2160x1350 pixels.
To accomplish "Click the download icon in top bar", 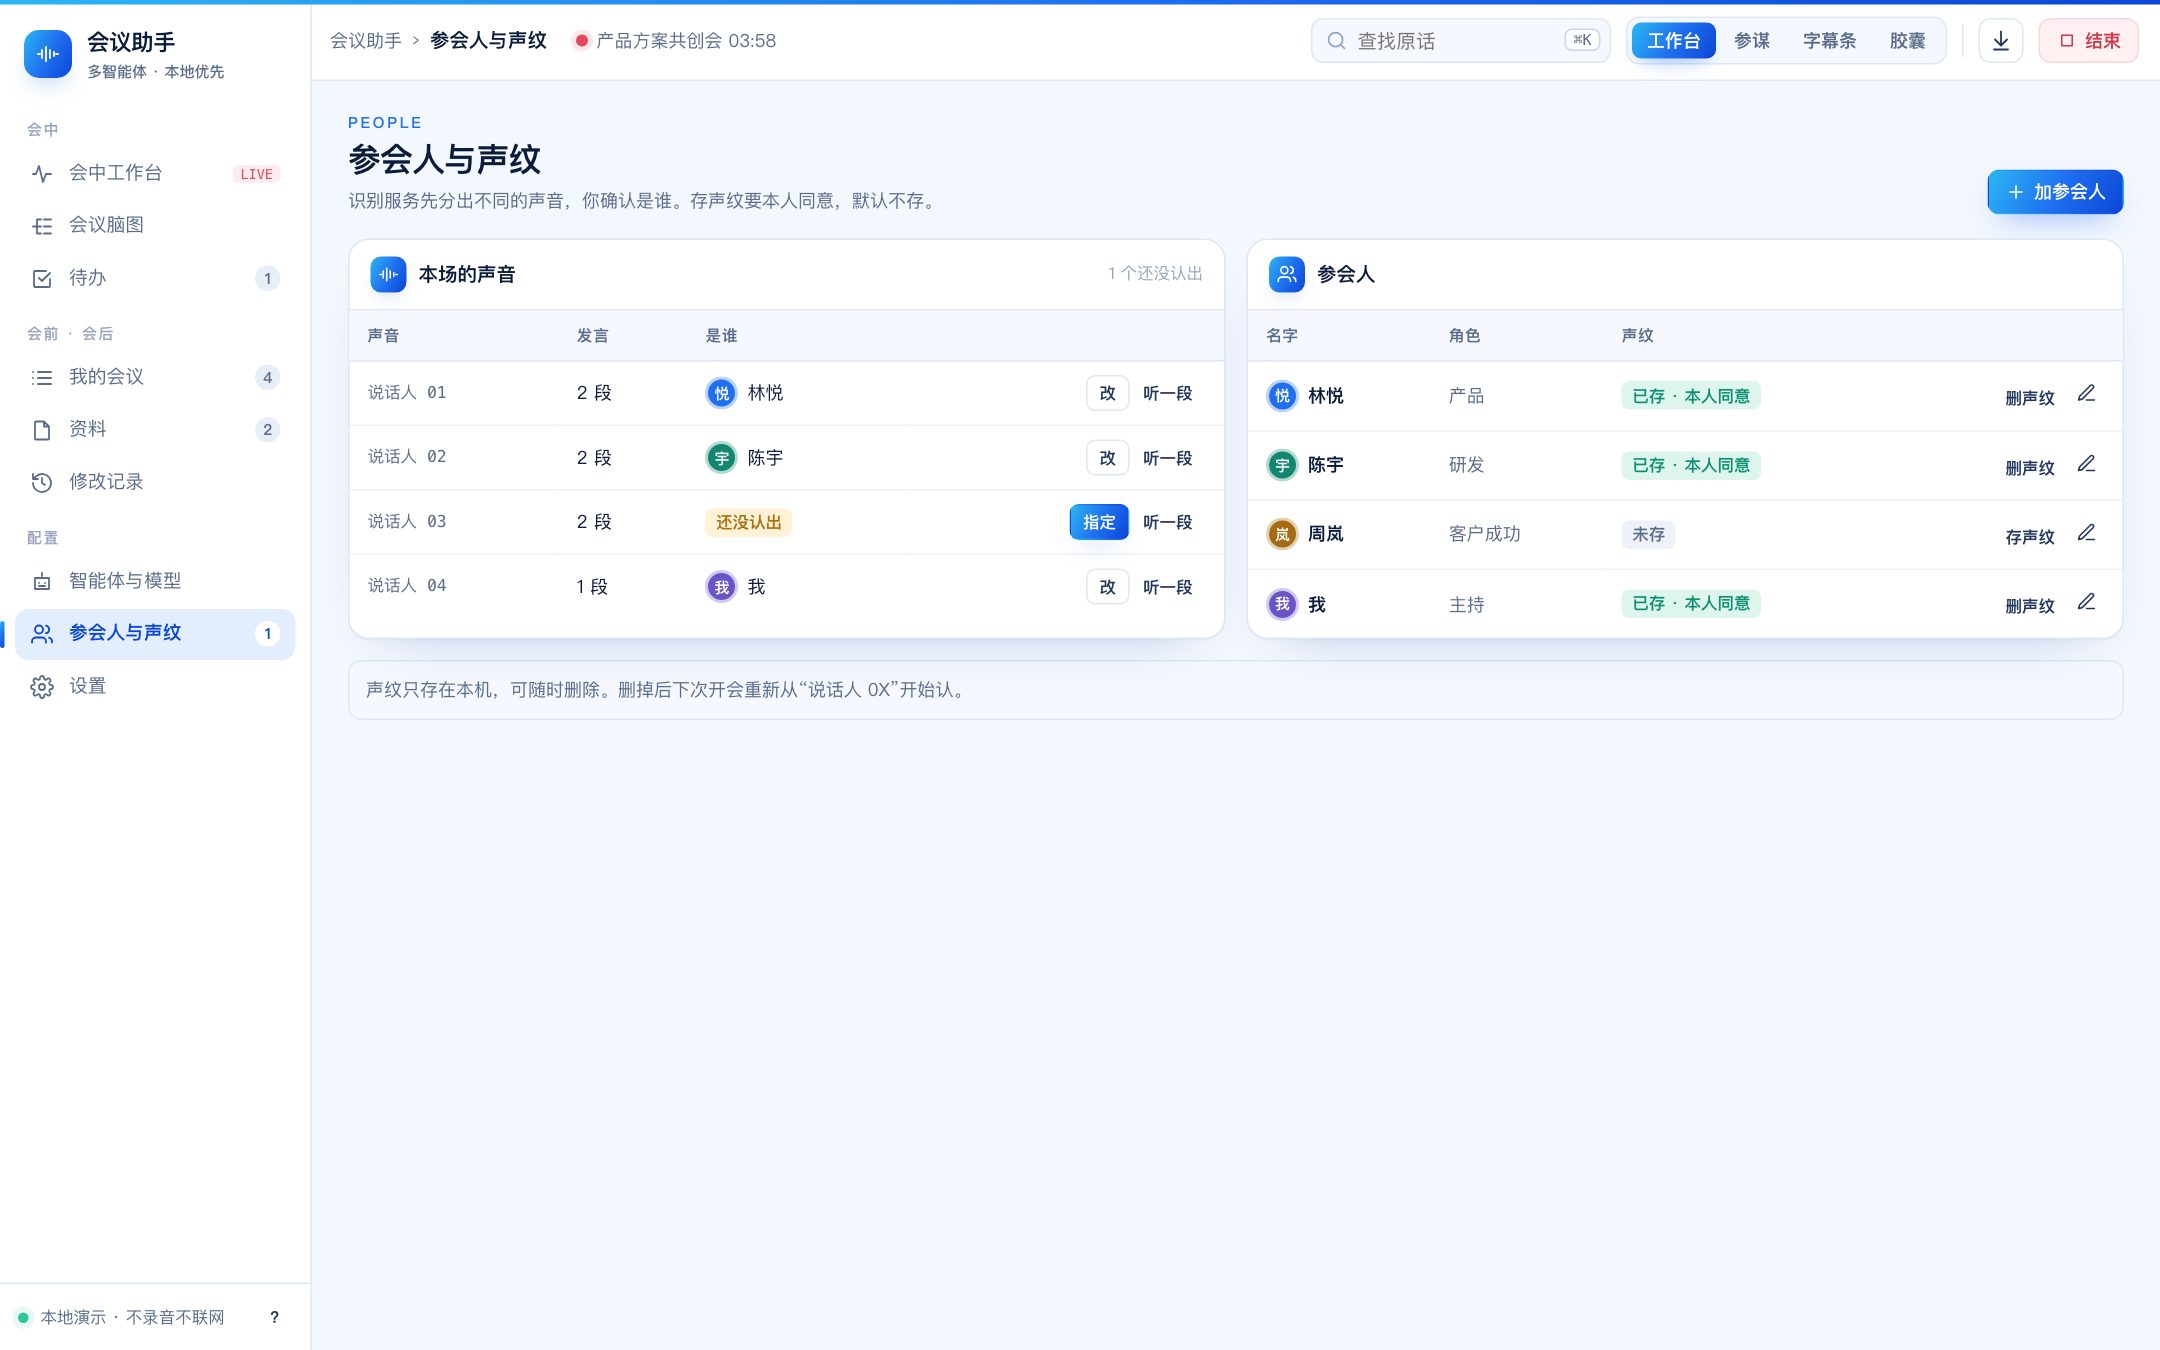I will [x=2000, y=41].
